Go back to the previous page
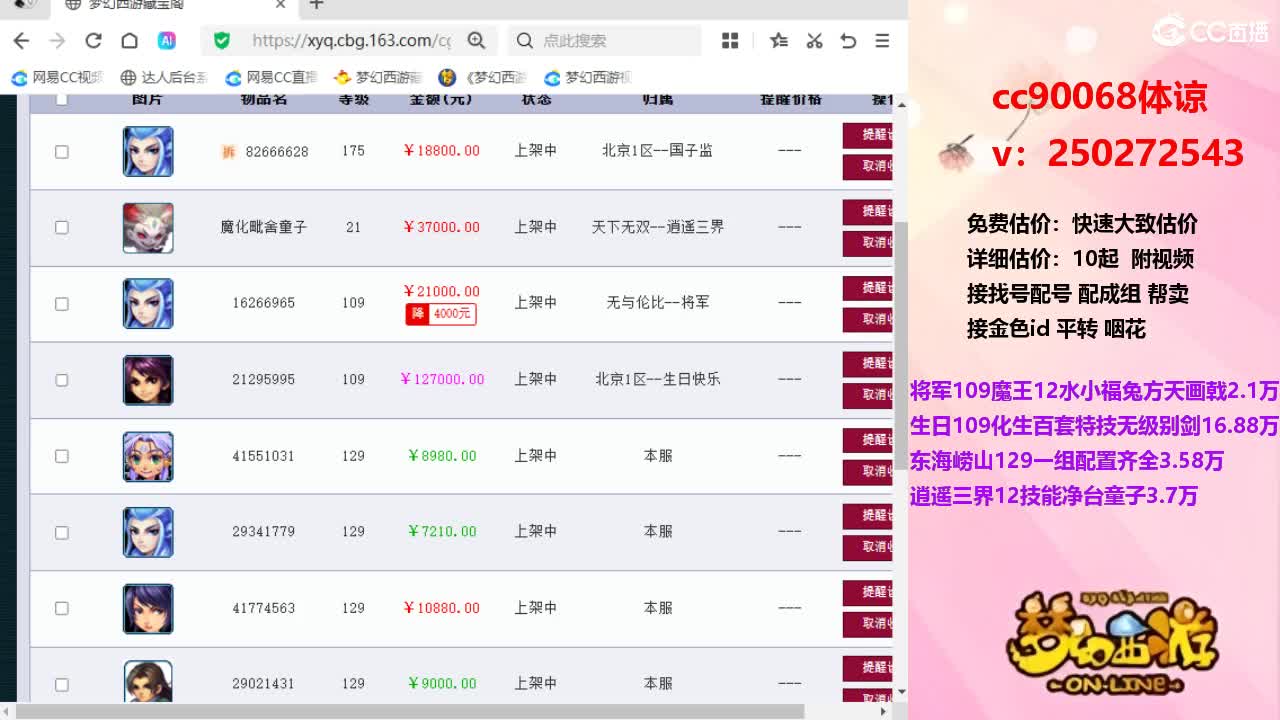The height and width of the screenshot is (720, 1280). [x=21, y=41]
